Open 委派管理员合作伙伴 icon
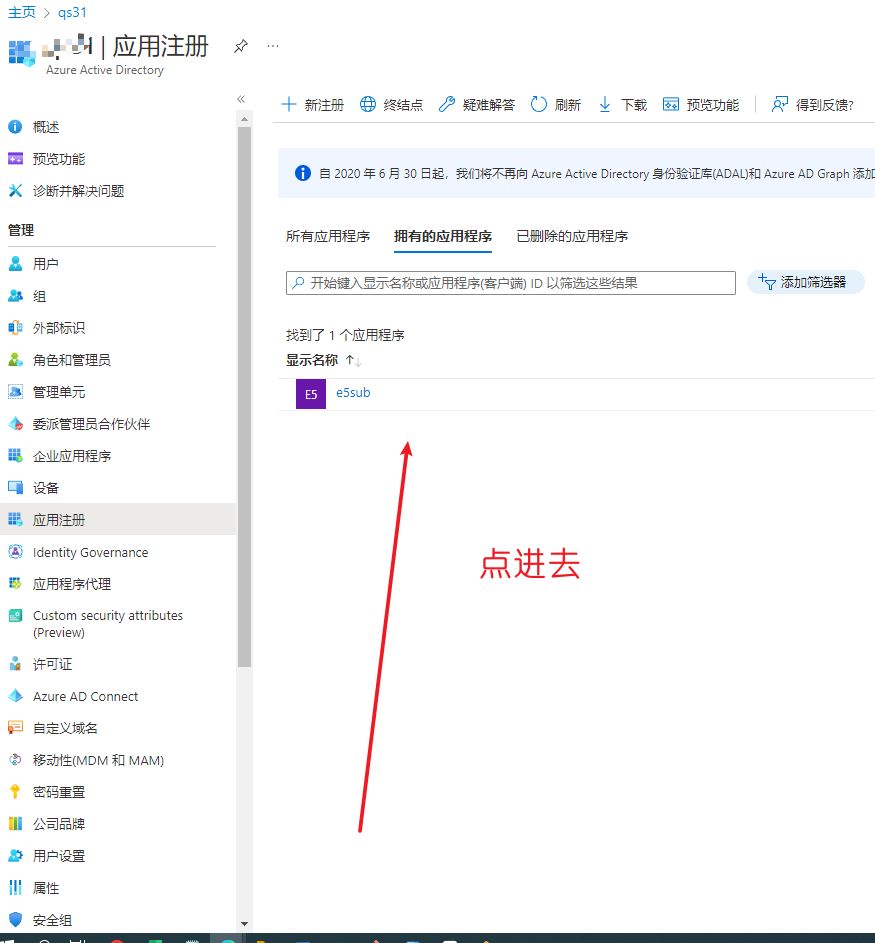 coord(15,423)
